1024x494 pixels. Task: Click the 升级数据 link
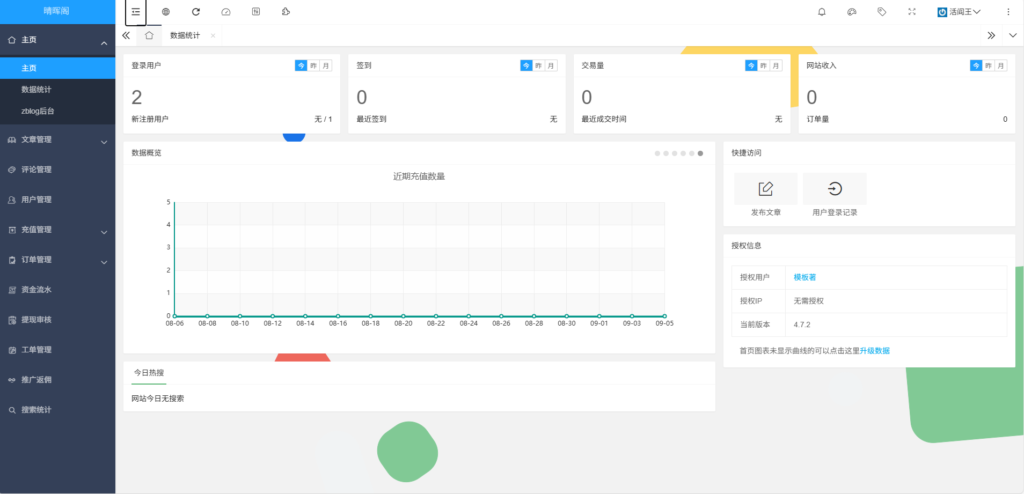click(874, 351)
